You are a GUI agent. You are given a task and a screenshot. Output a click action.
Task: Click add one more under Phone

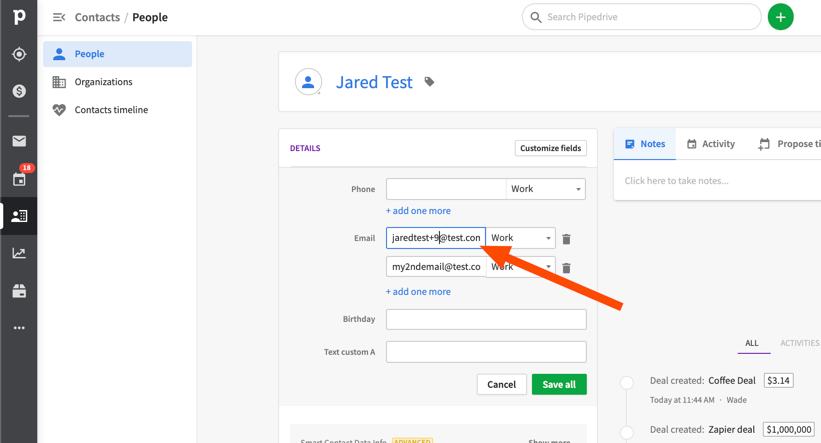(x=418, y=211)
